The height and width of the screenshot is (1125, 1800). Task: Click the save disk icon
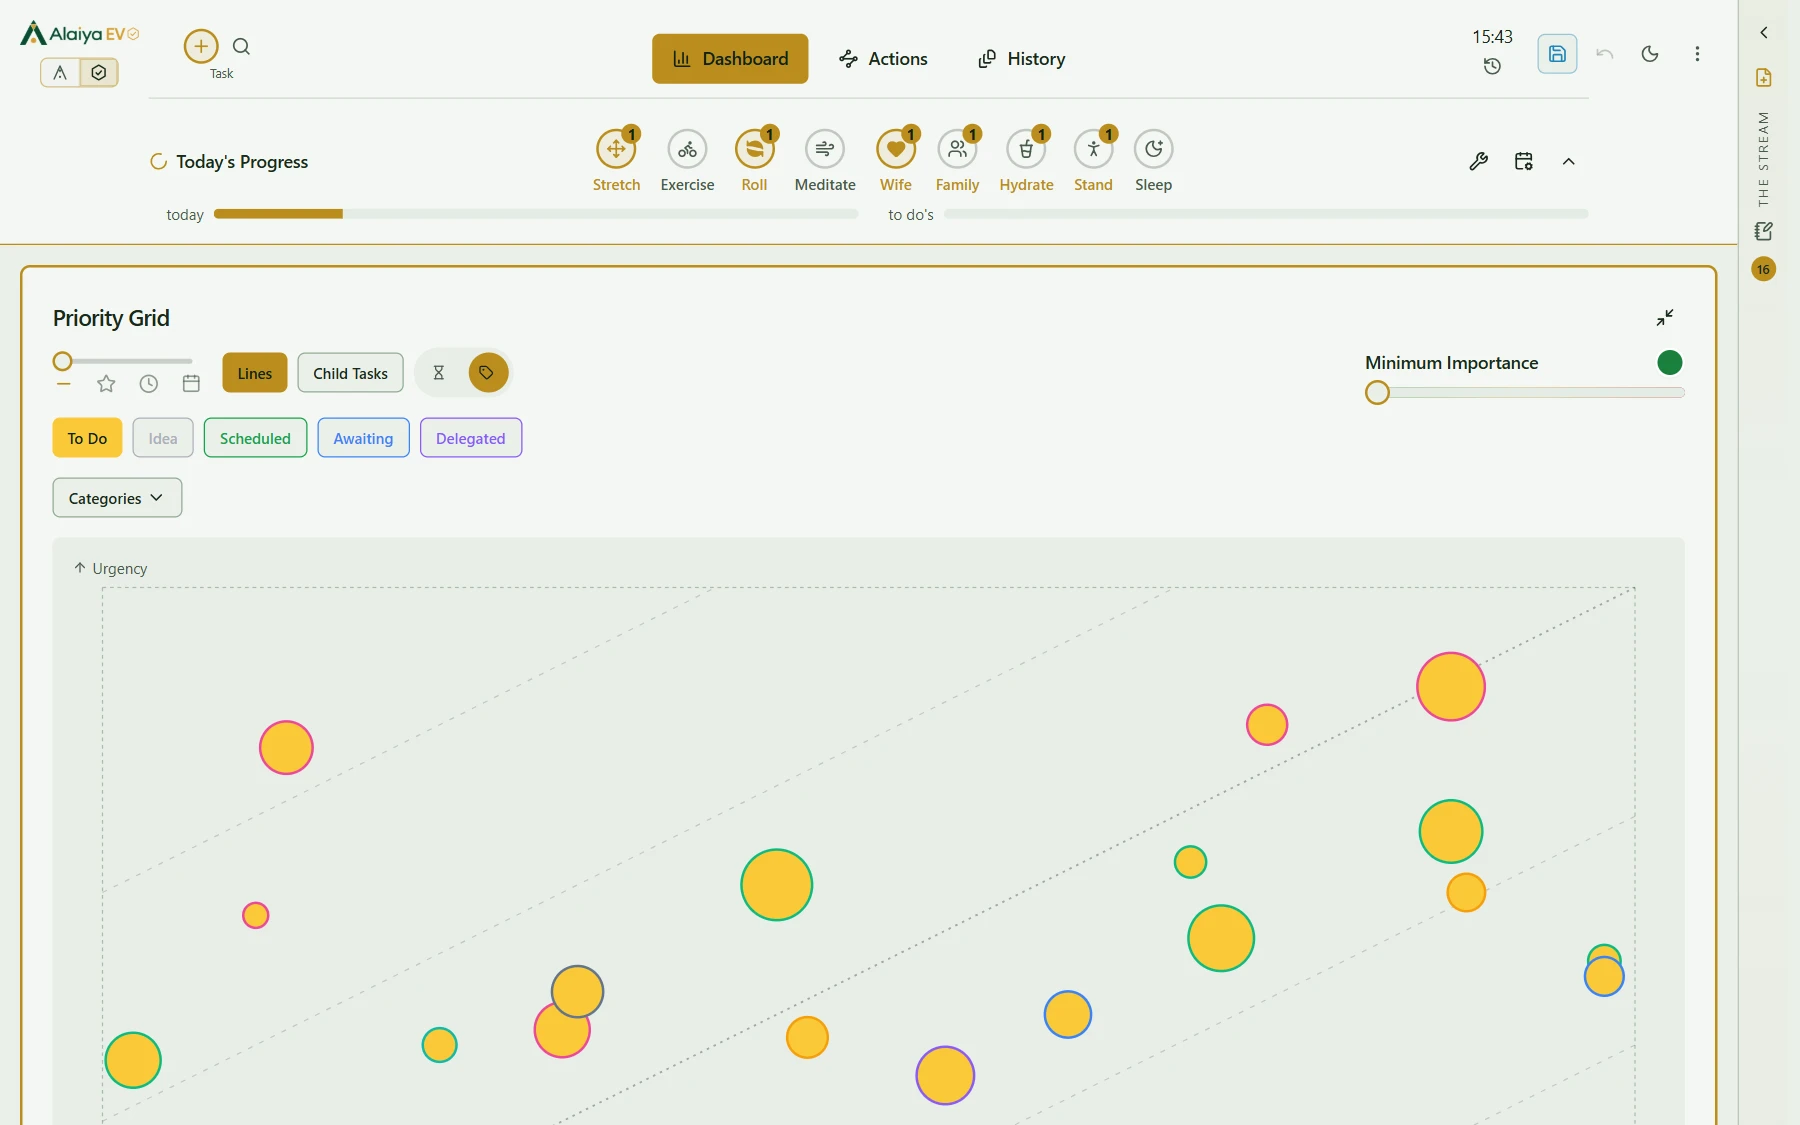point(1557,54)
